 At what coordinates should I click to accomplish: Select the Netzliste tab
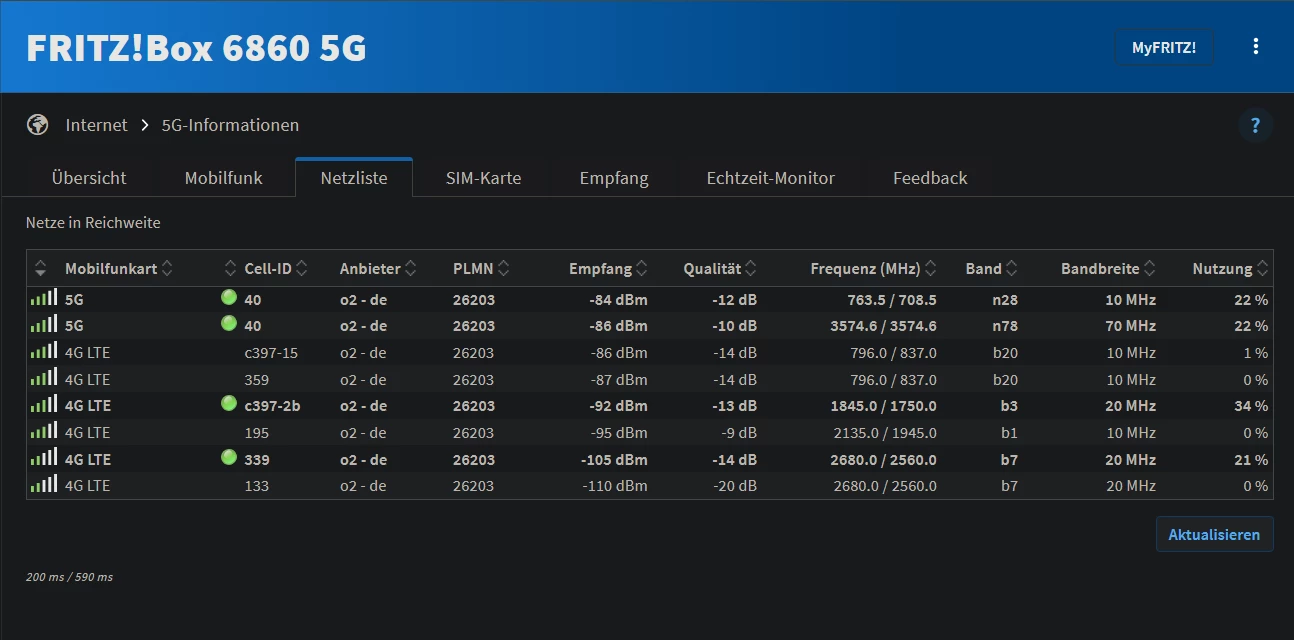pos(354,178)
